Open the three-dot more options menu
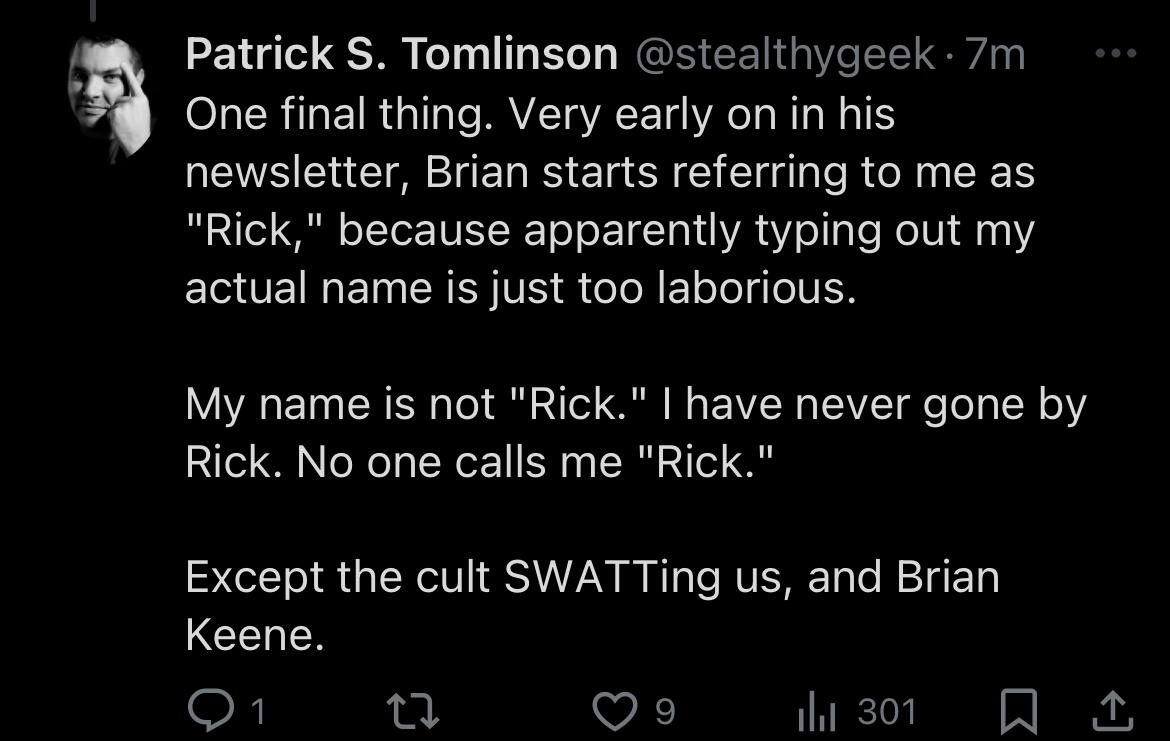The image size is (1170, 741). point(1116,53)
